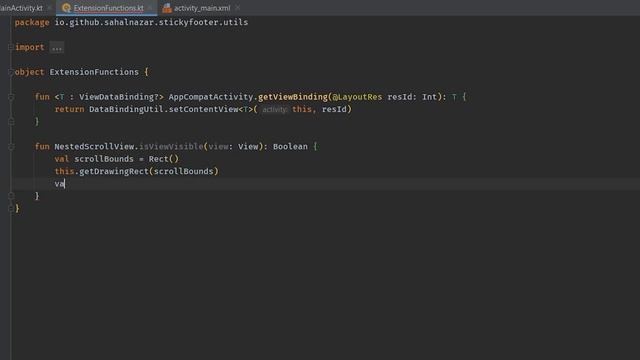Place the cursor after the typed 'va' text
640x360 pixels.
pyautogui.click(x=65, y=184)
